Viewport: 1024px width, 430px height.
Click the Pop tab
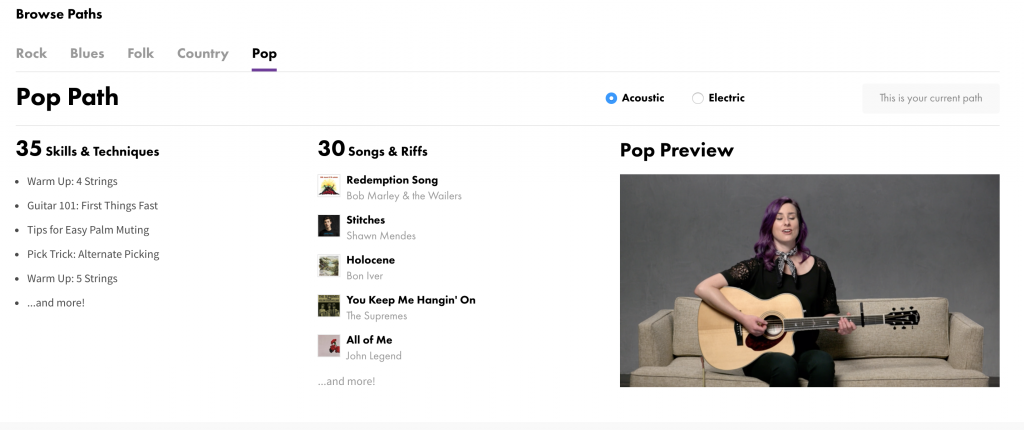tap(264, 54)
